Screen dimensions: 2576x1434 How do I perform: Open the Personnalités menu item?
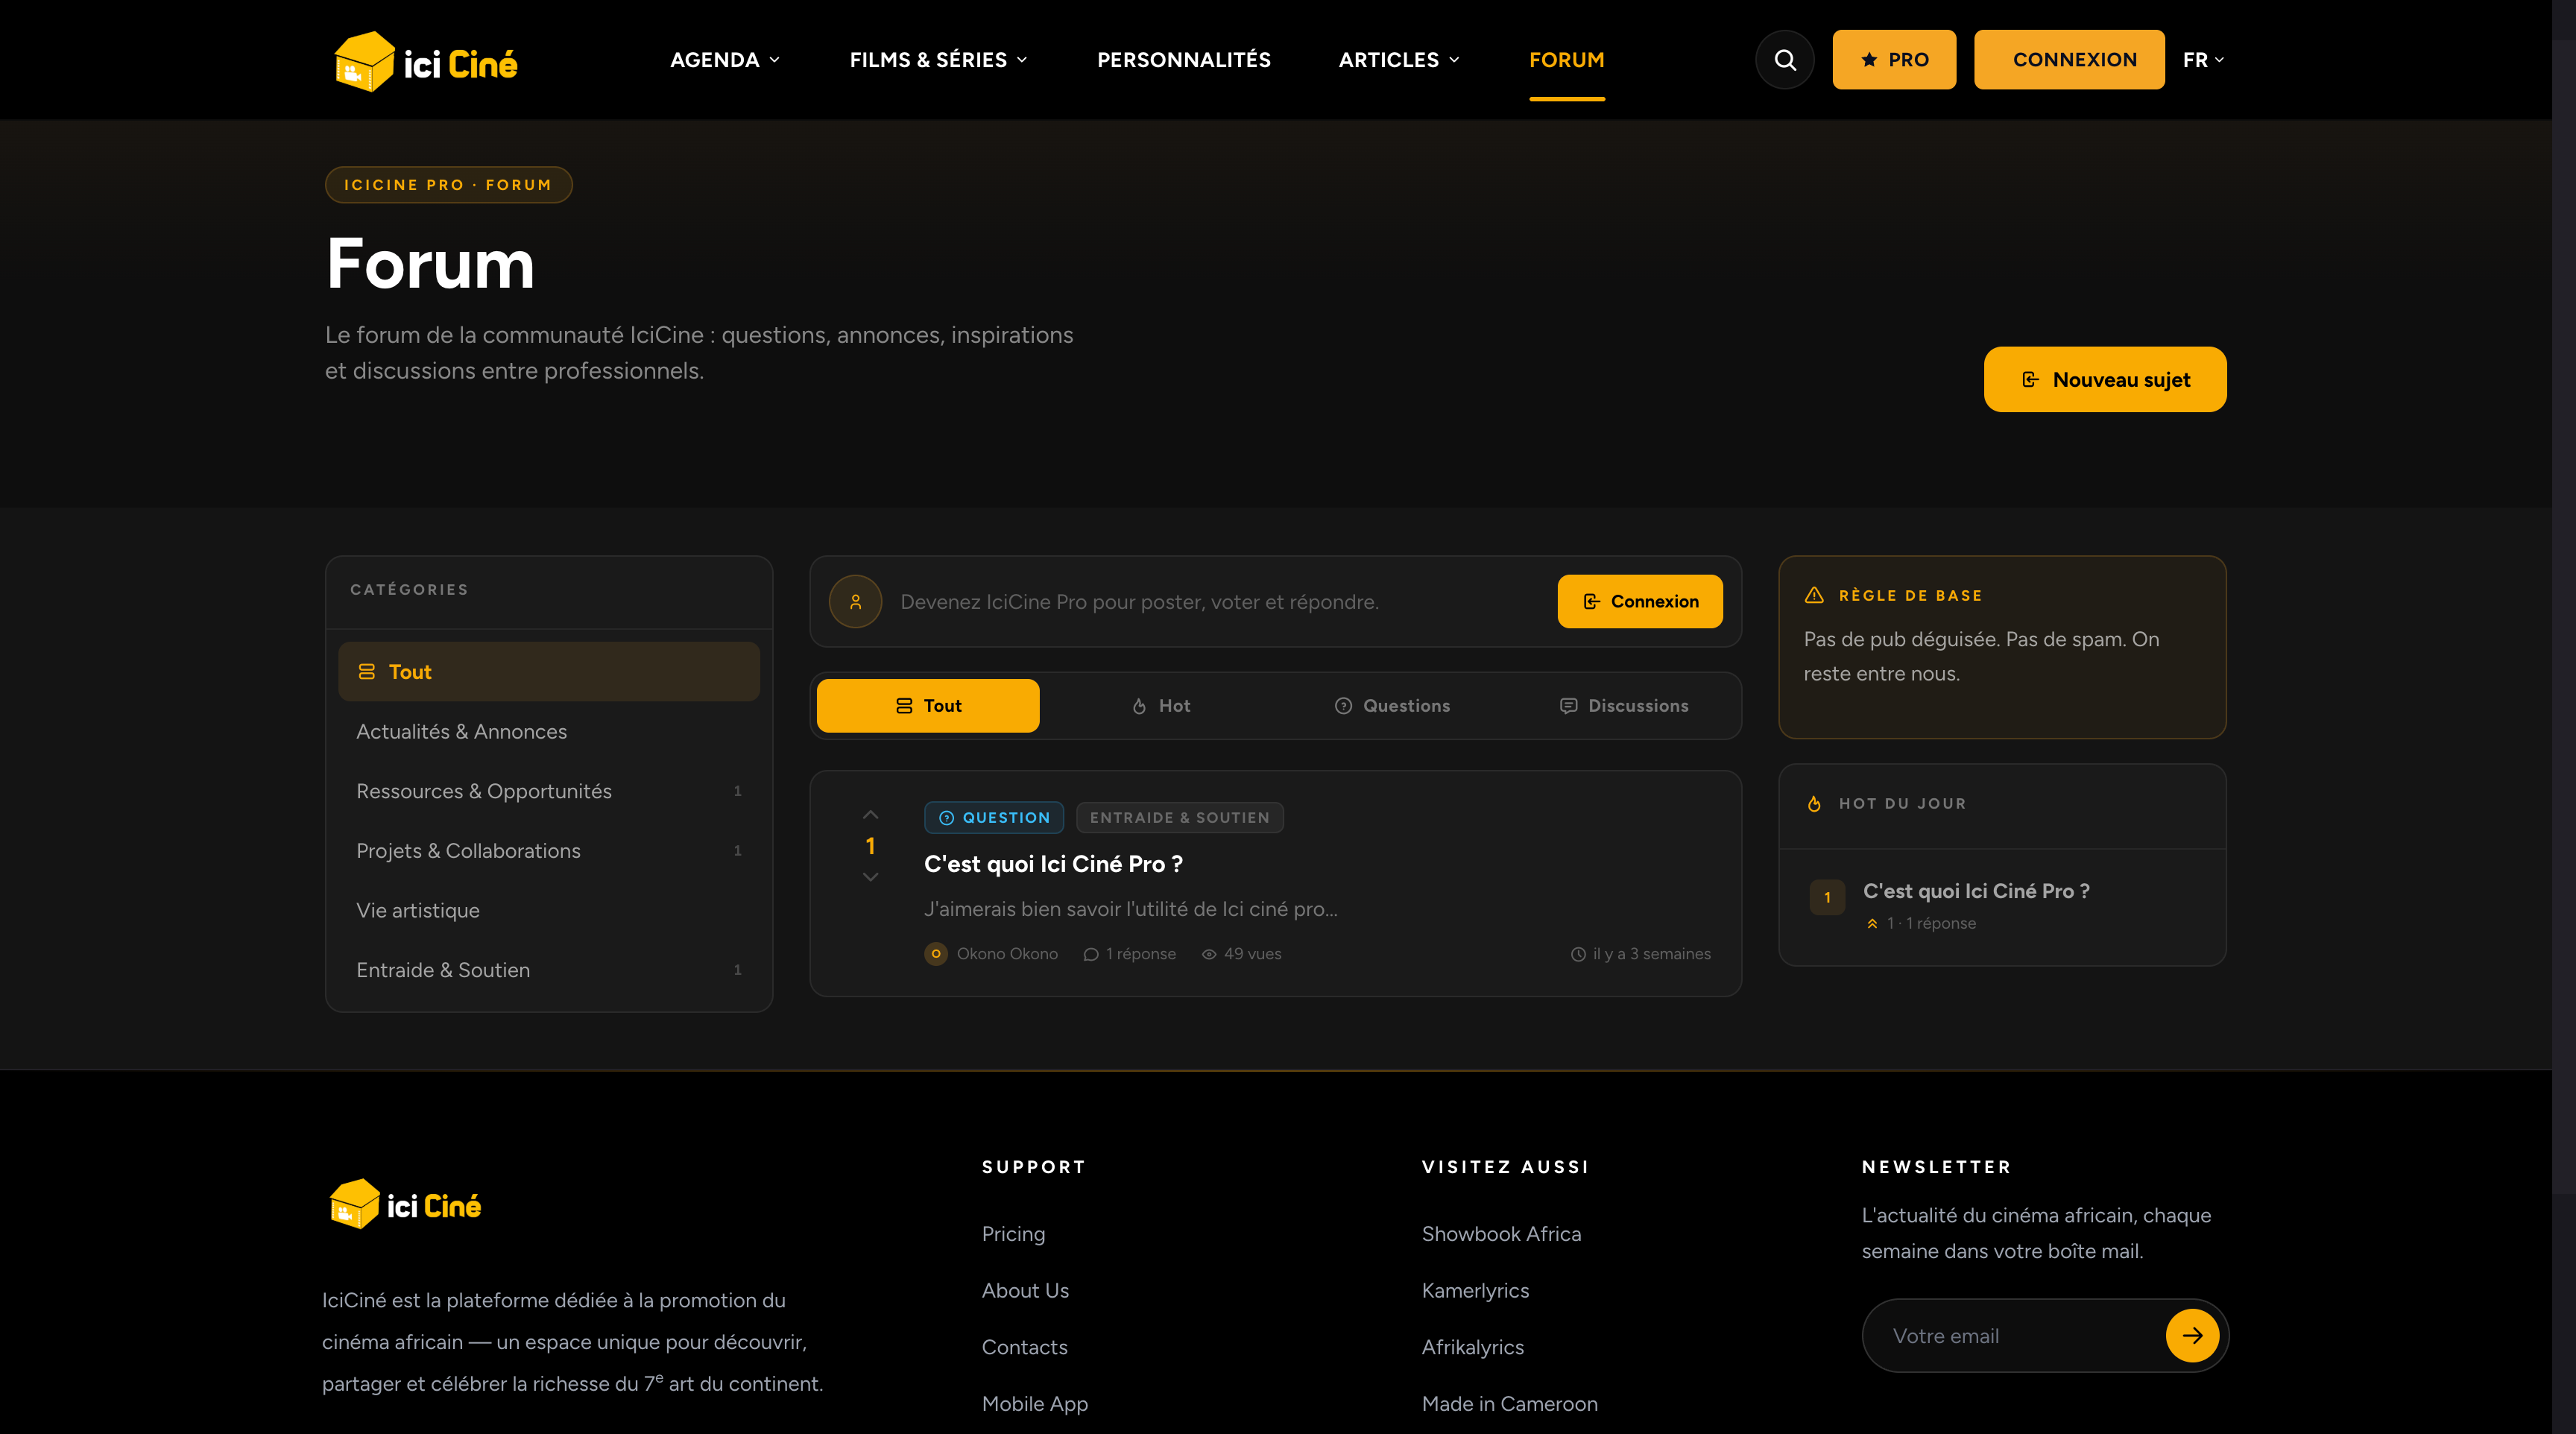pyautogui.click(x=1184, y=60)
